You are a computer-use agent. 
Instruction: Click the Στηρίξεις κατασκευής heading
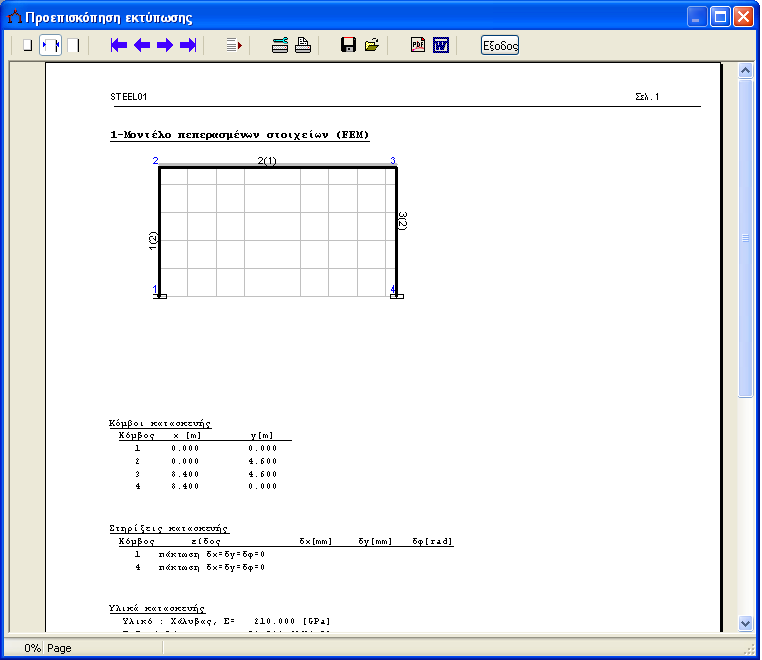coord(169,528)
